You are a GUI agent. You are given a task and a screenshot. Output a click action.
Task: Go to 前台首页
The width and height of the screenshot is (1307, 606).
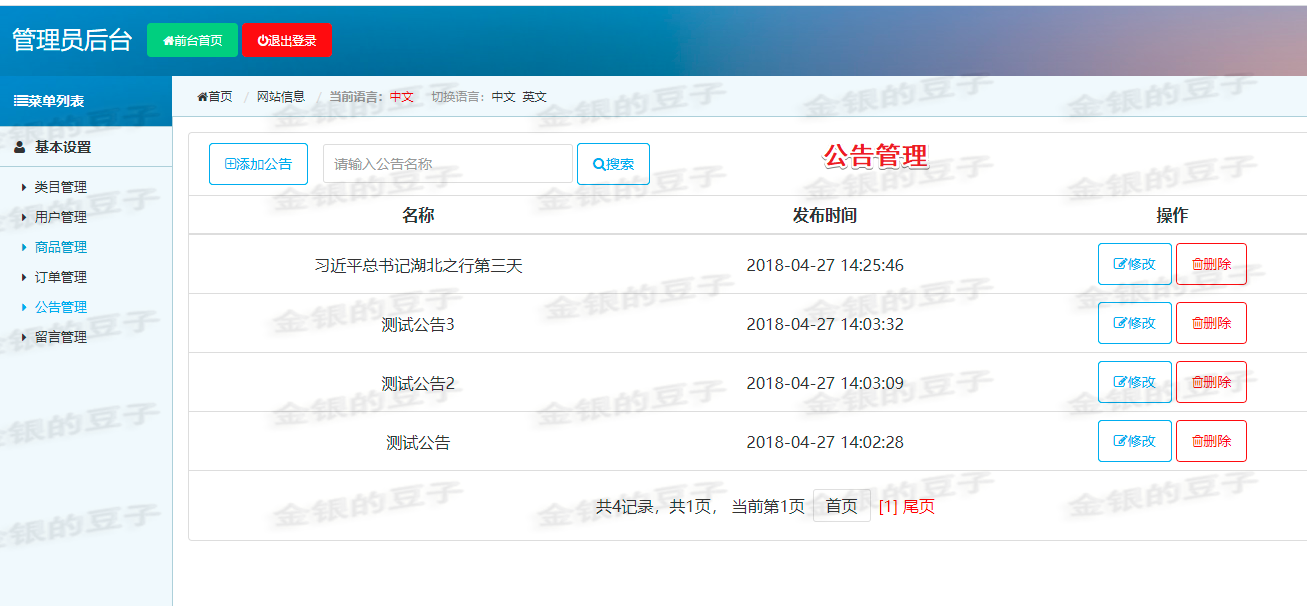[x=192, y=40]
